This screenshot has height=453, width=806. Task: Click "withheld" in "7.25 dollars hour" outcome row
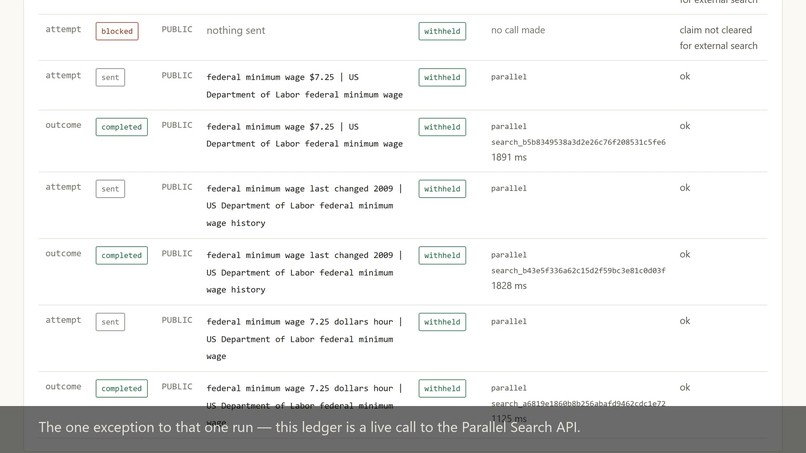[442, 388]
